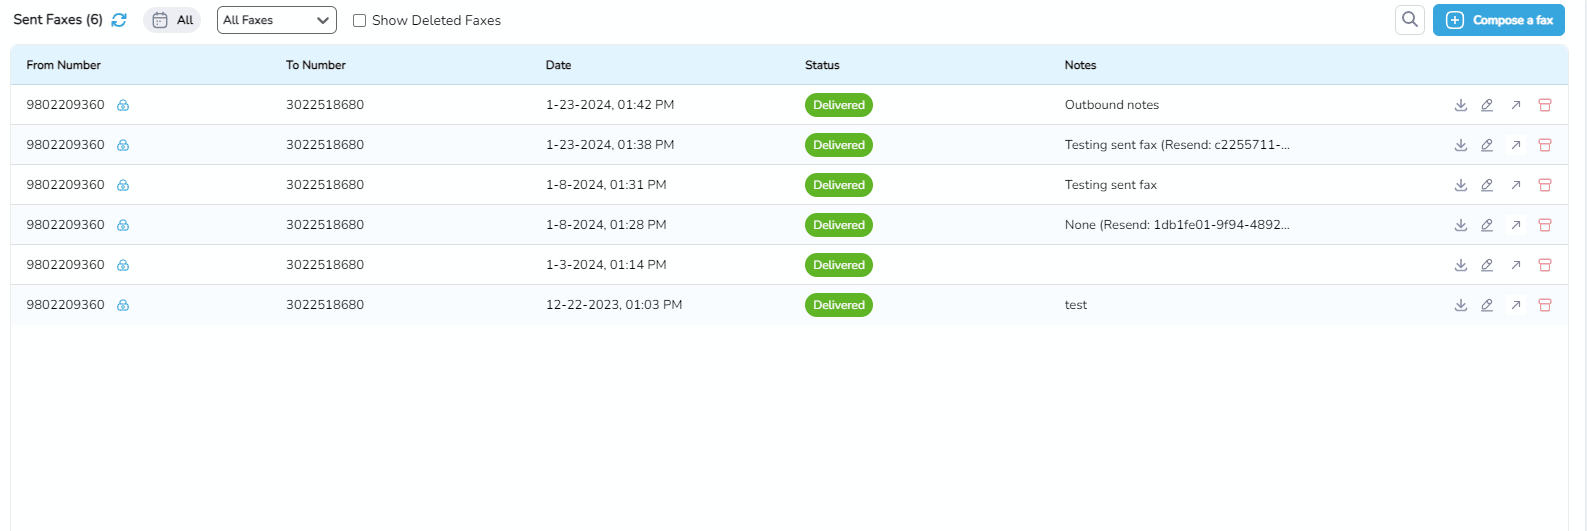Edit notes for the 01:14 PM fax
This screenshot has width=1587, height=531.
tap(1487, 265)
